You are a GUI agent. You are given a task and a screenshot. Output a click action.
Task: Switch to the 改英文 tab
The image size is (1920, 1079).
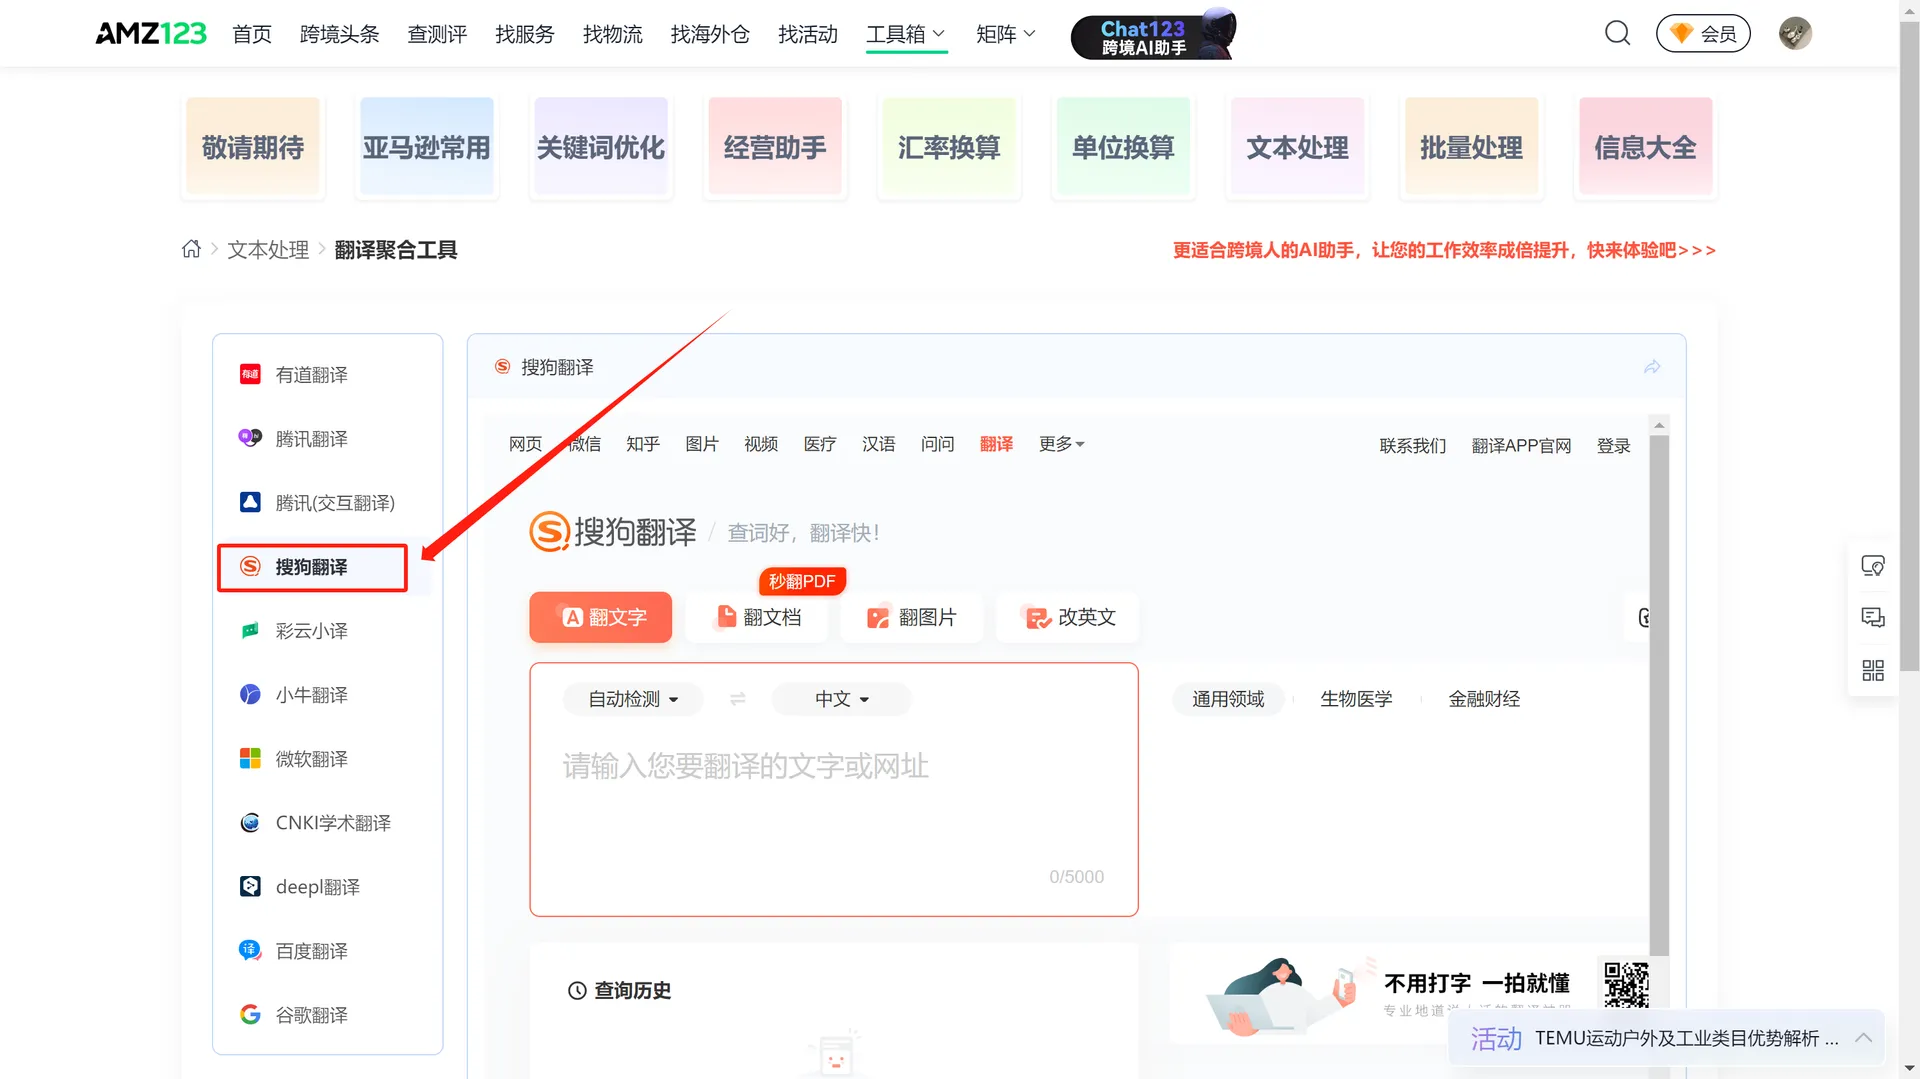pyautogui.click(x=1068, y=617)
